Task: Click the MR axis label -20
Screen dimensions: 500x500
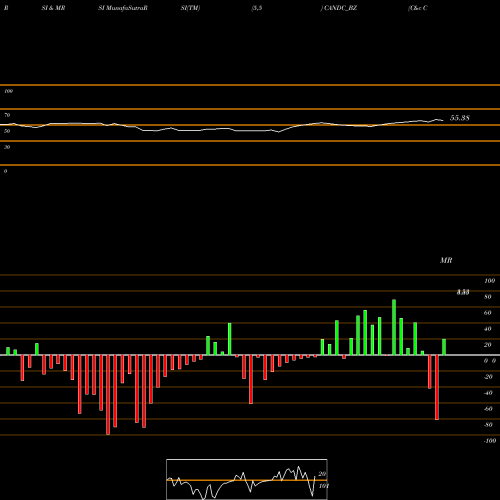Action: click(x=488, y=377)
